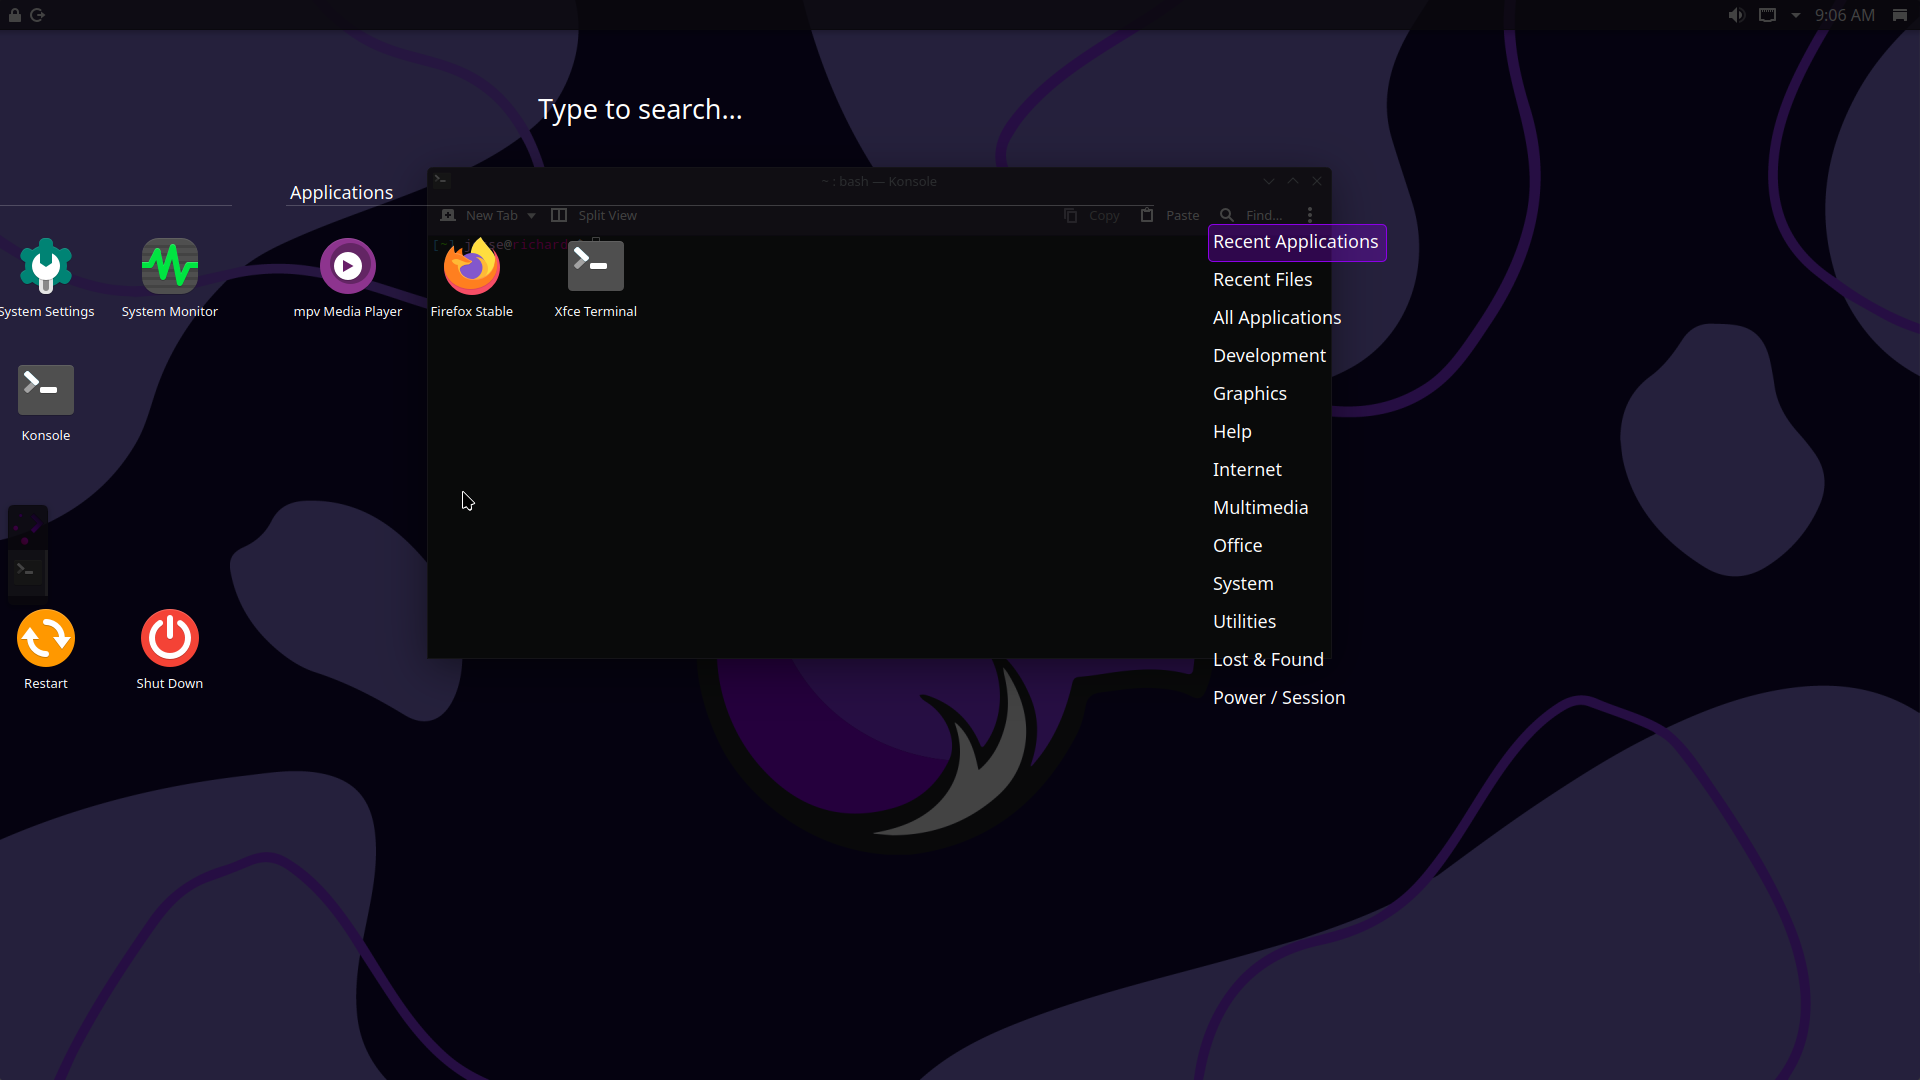This screenshot has width=1920, height=1080.
Task: Expand the New Tab dropdown arrow in Konsole
Action: click(x=531, y=215)
